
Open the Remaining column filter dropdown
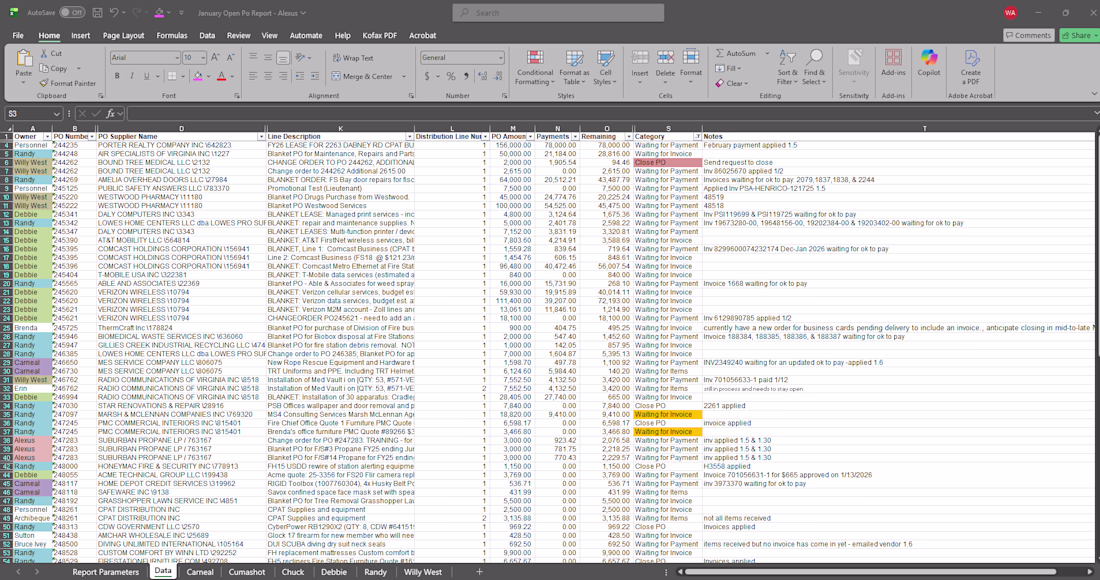pyautogui.click(x=629, y=137)
